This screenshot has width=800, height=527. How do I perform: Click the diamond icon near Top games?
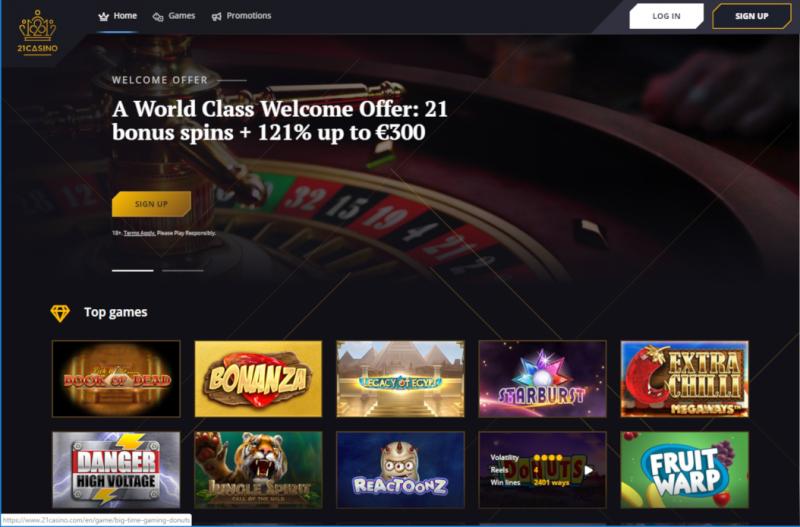coord(60,313)
